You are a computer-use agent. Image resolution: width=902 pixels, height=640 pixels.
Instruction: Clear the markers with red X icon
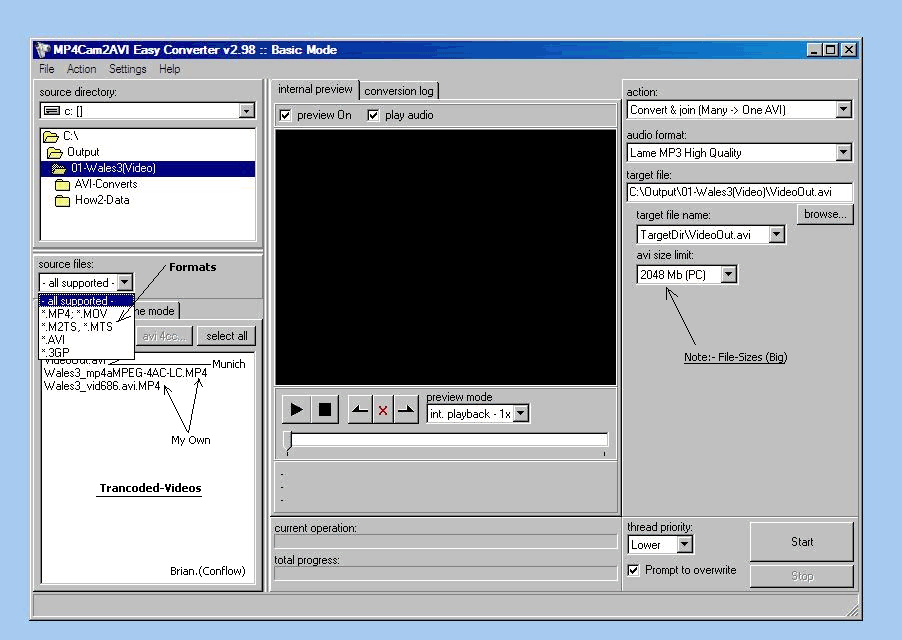click(383, 410)
